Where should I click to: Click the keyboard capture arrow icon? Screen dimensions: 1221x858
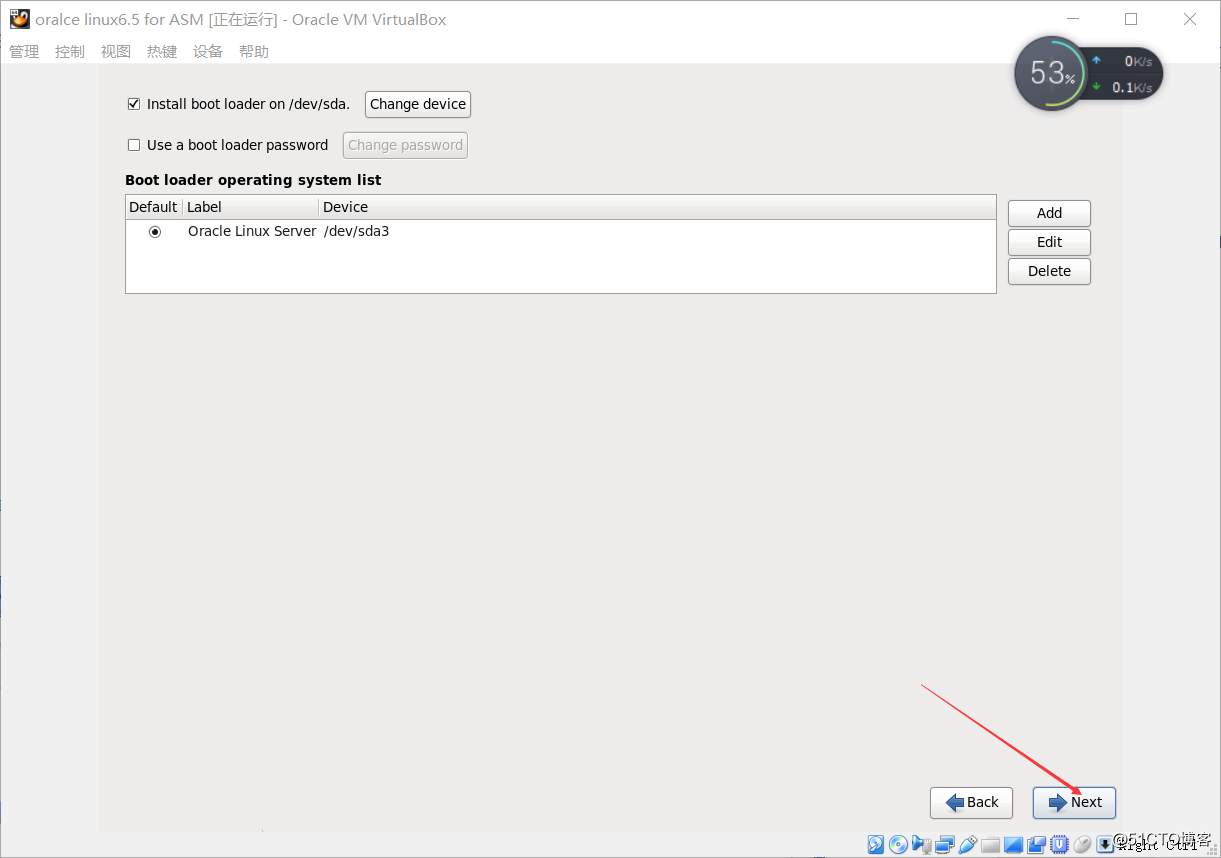pos(1105,844)
